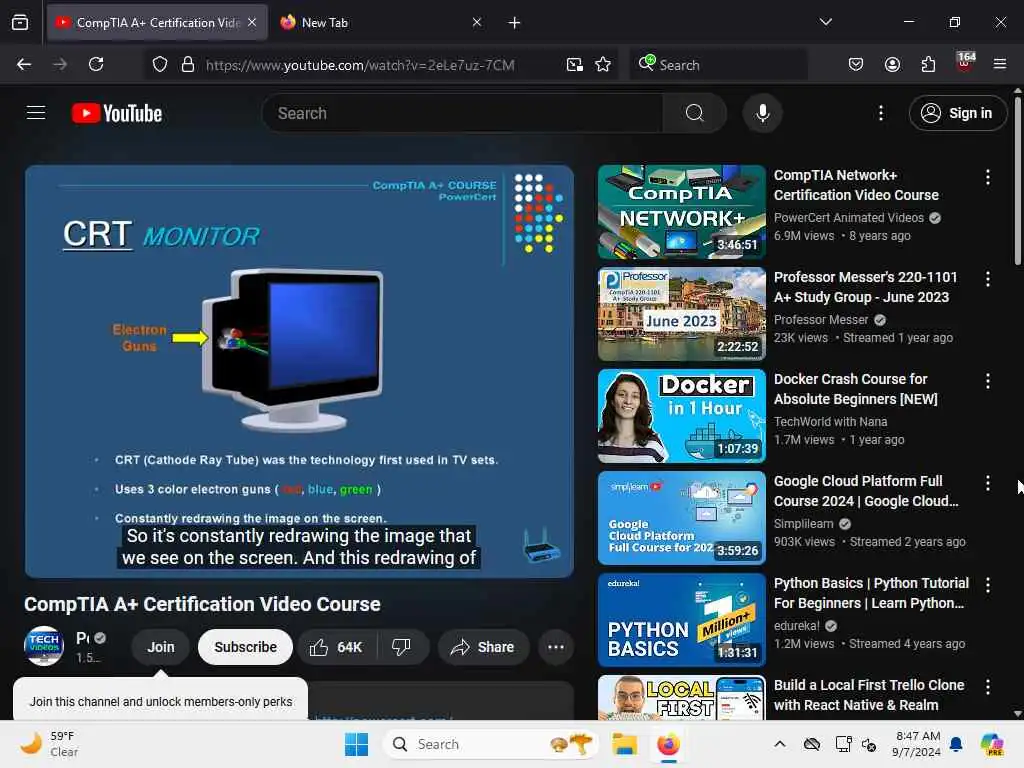Open tracking protection shield icon
Screen dimensions: 1024x768
click(160, 65)
